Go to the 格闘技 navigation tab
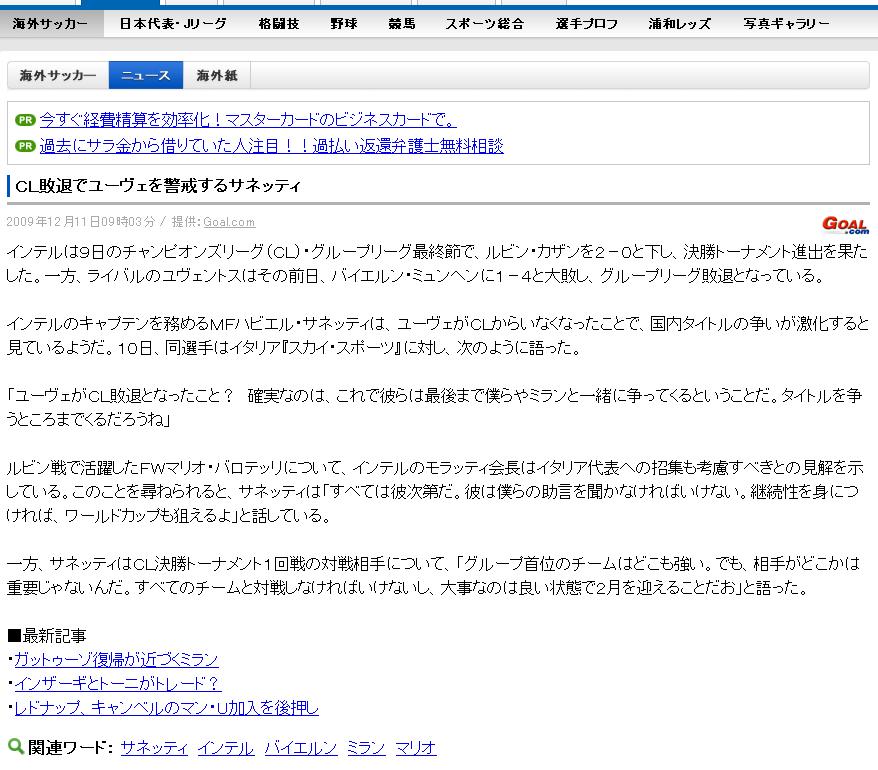Viewport: 878px width, 770px height. (x=279, y=24)
